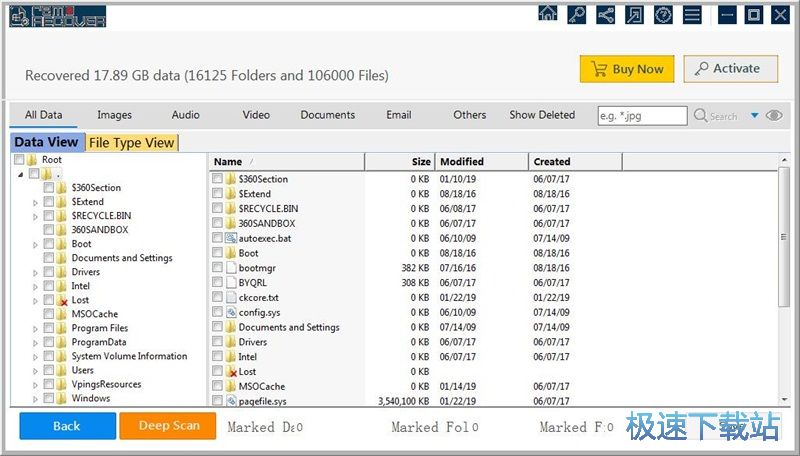
Task: Click the export arrow icon in title bar
Action: pos(634,15)
